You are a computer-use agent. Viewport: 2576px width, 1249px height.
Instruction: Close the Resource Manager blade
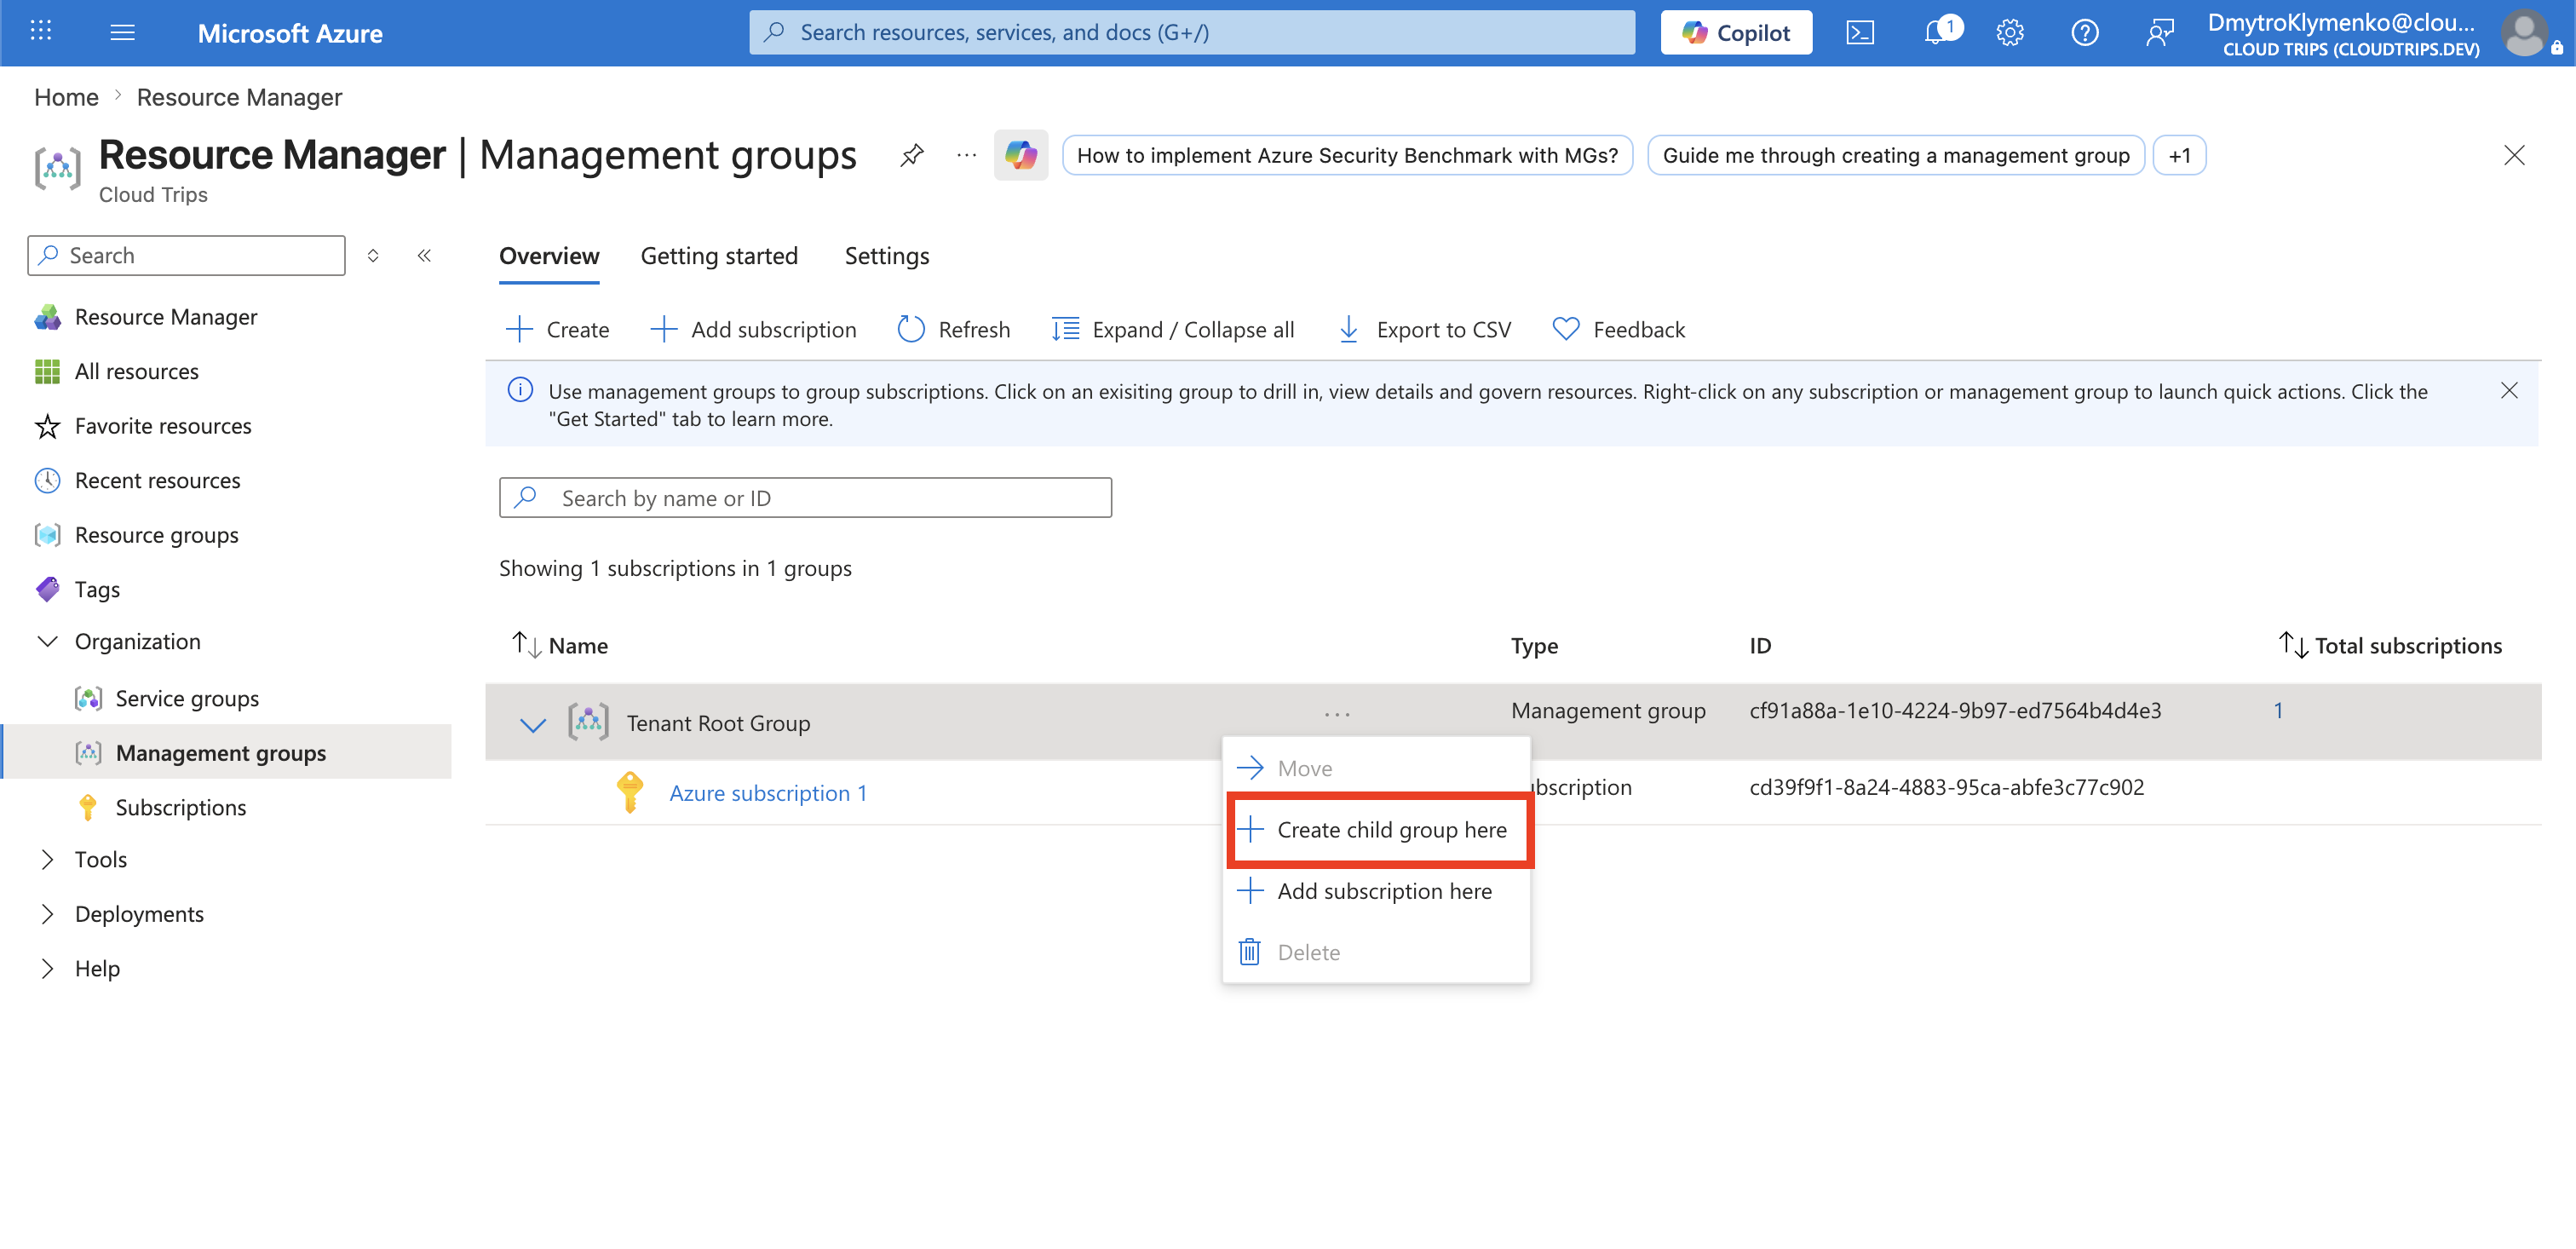pyautogui.click(x=2513, y=155)
